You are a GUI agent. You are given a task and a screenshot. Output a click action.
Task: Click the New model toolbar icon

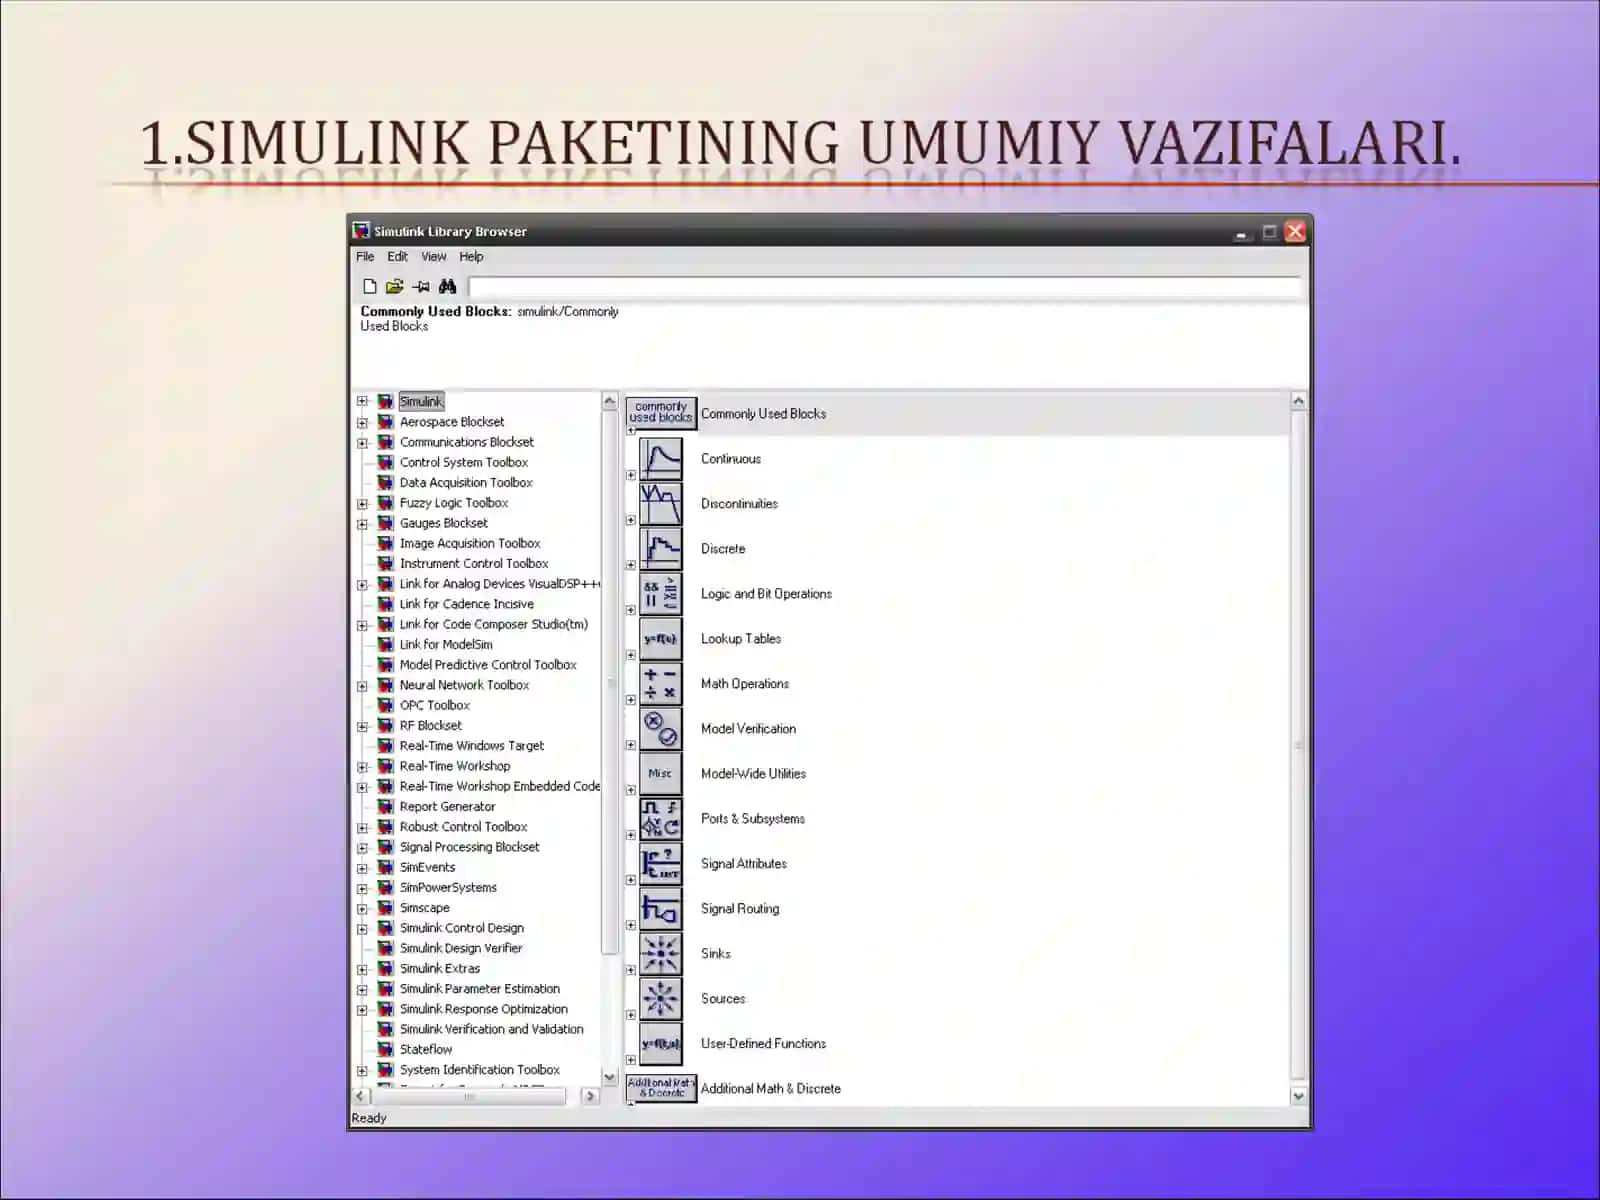tap(370, 286)
